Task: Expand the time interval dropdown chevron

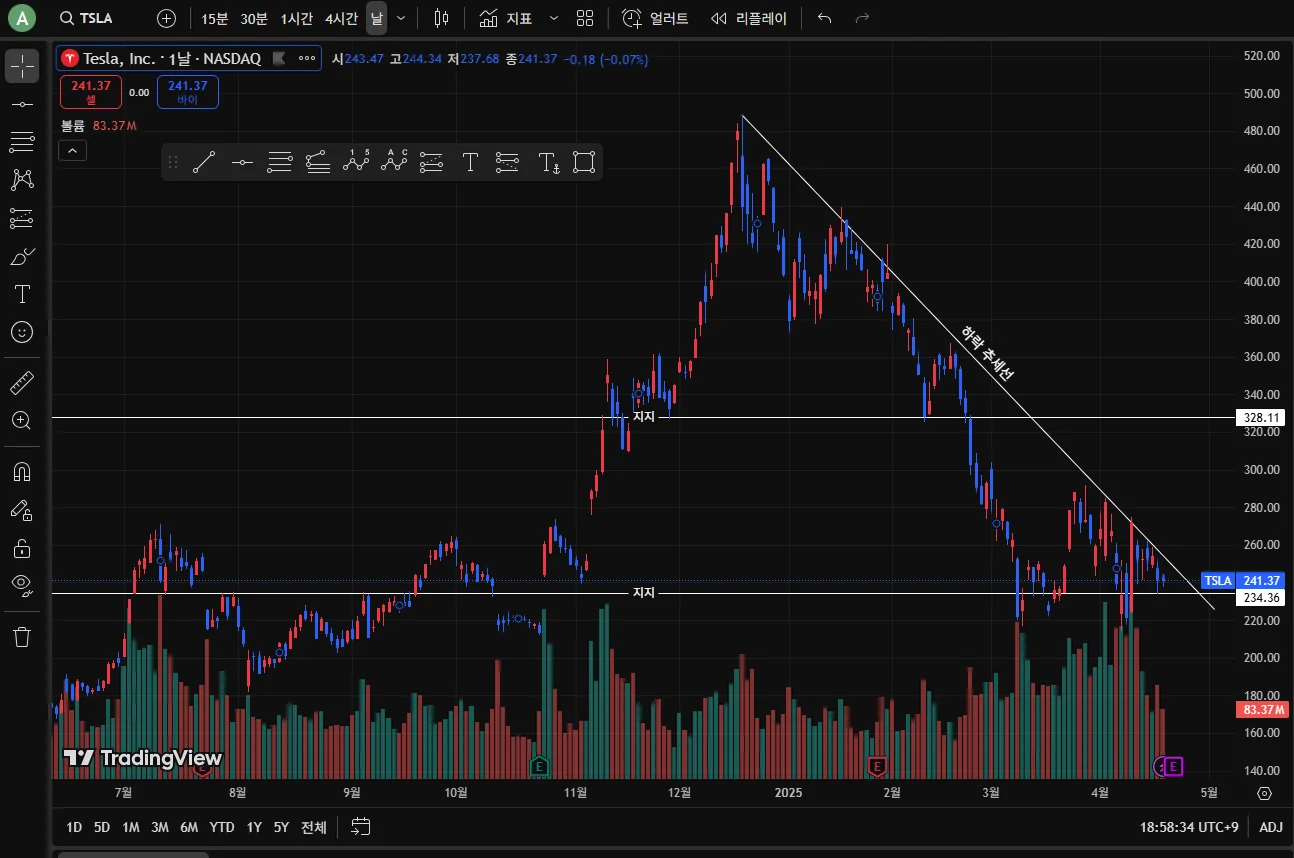Action: pos(401,18)
